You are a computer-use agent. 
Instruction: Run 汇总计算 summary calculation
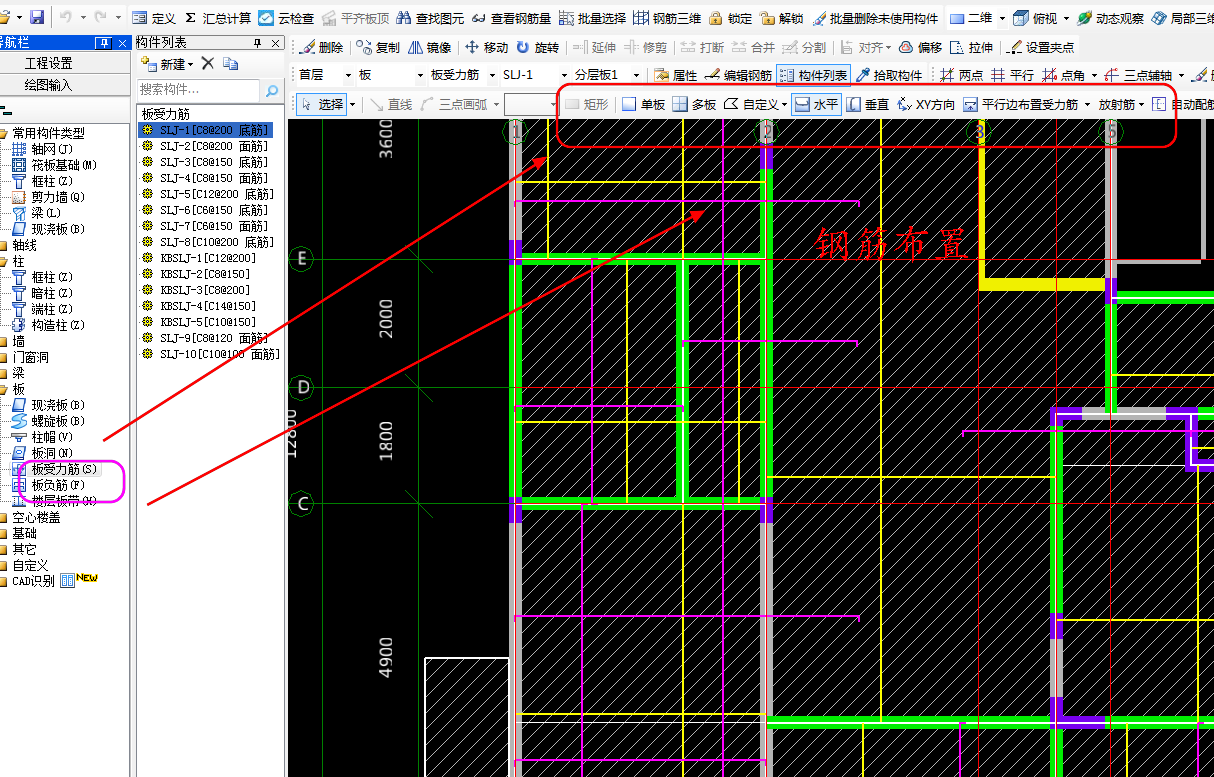point(219,19)
